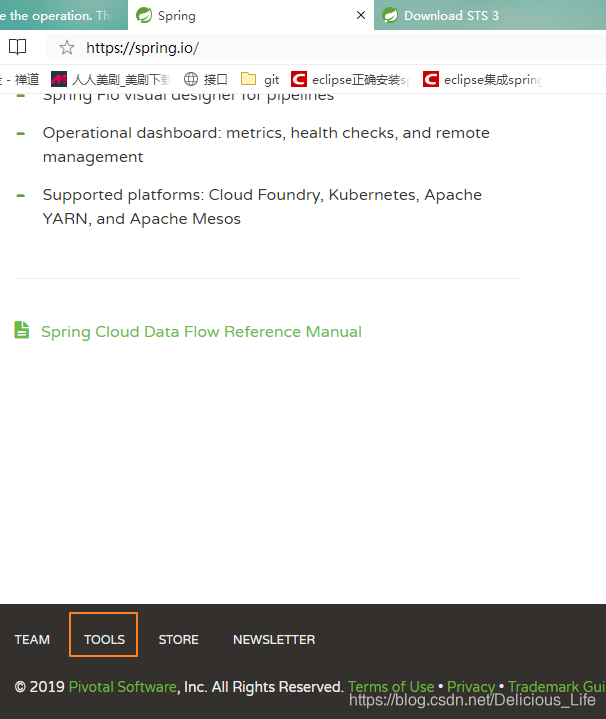Open the Terms of Use link
The width and height of the screenshot is (606, 719).
point(391,686)
